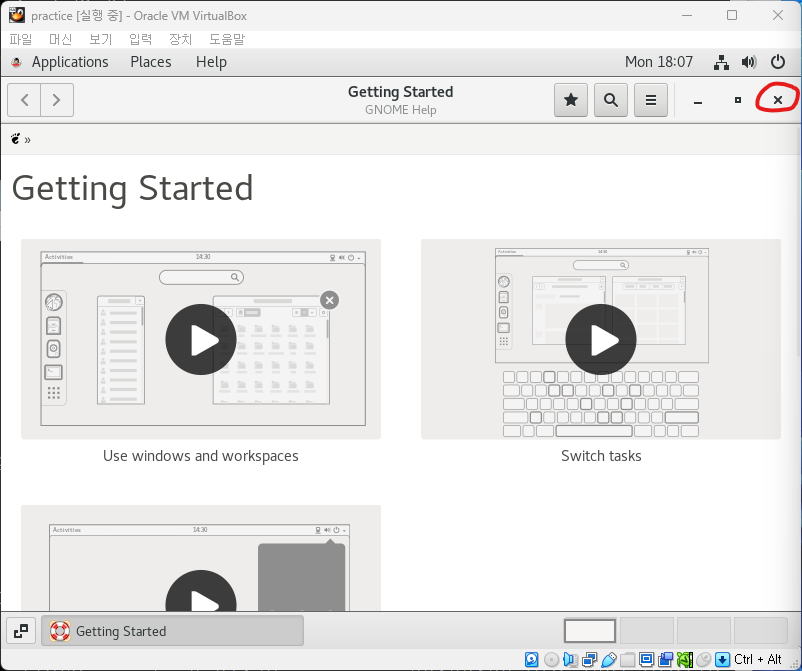Go forward in GNOME Help

click(x=57, y=100)
